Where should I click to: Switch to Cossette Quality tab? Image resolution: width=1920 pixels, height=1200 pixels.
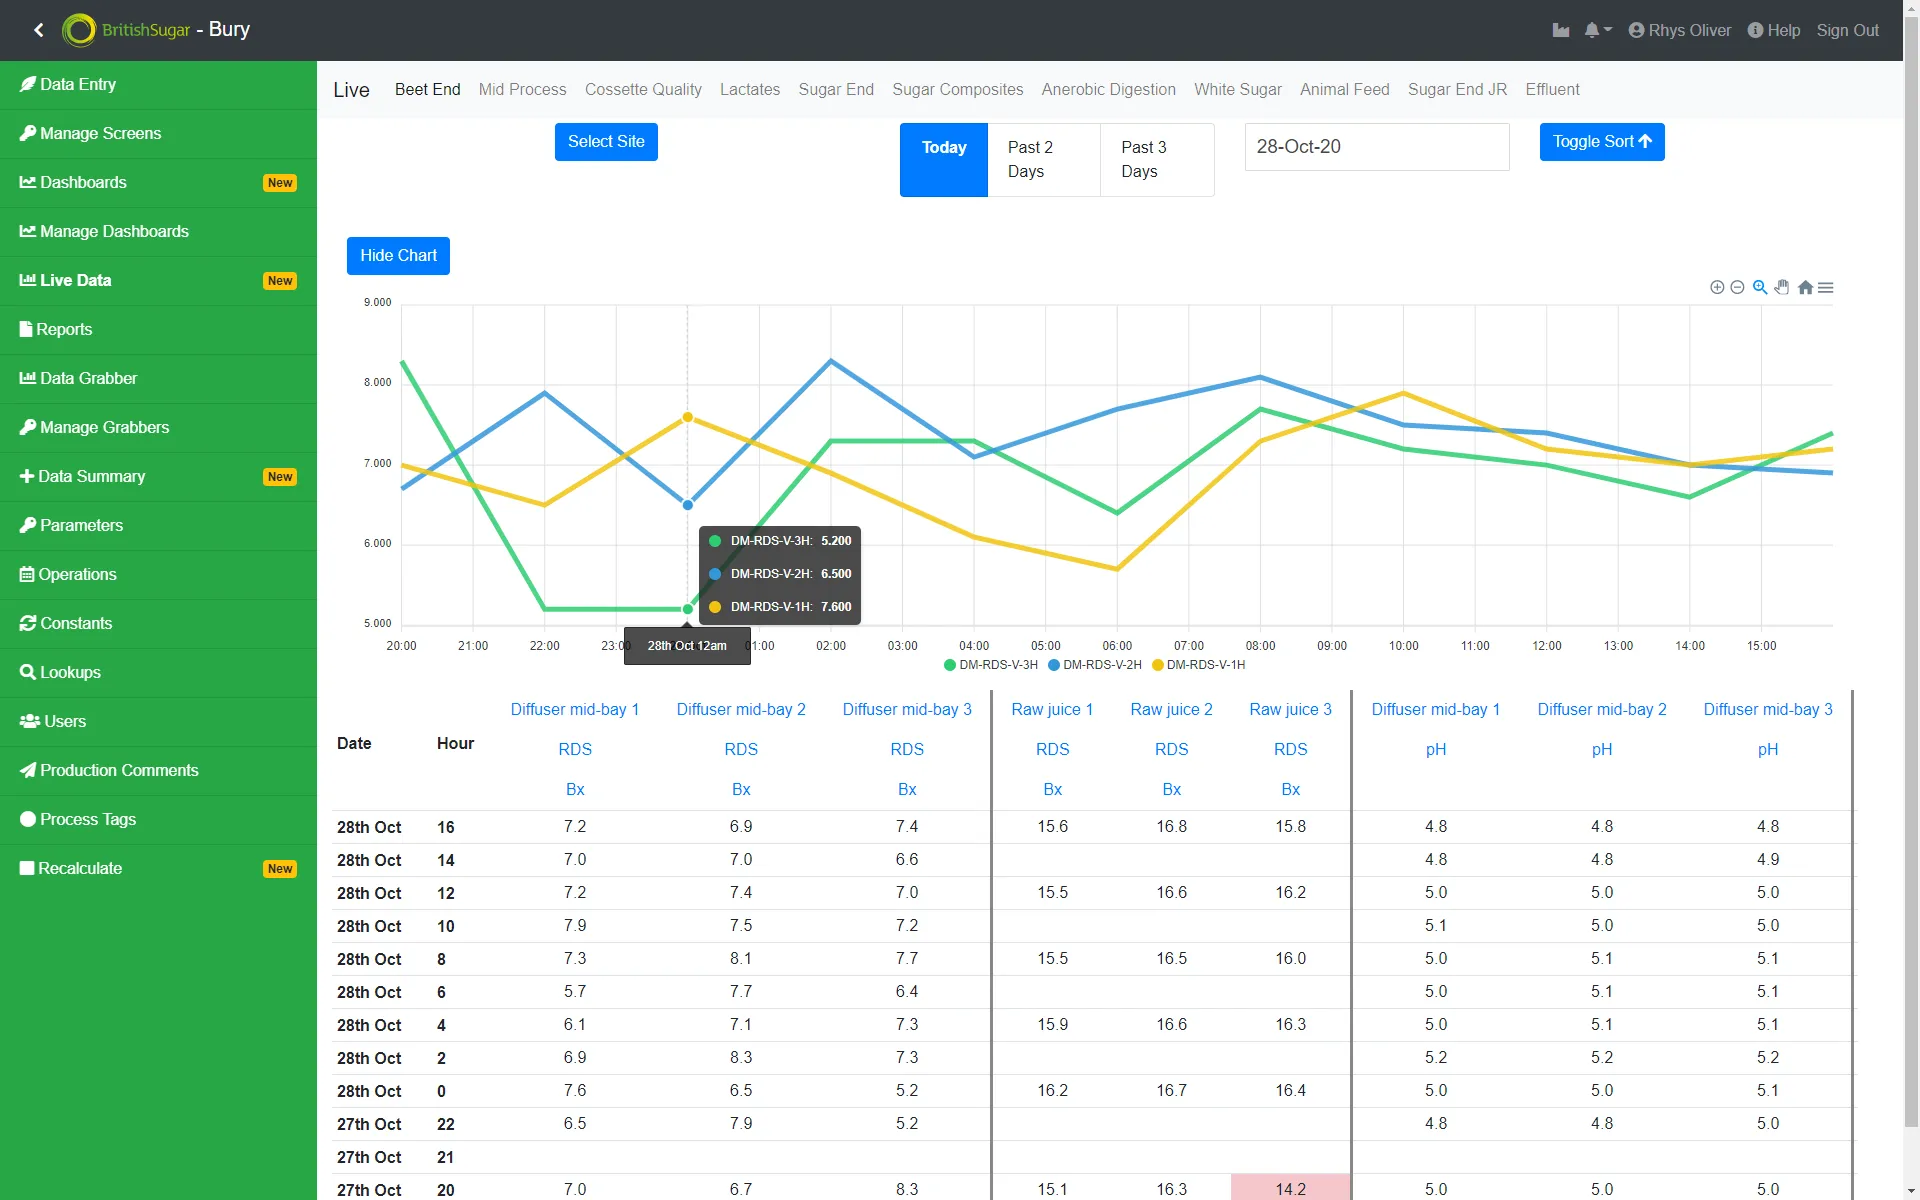coord(643,90)
